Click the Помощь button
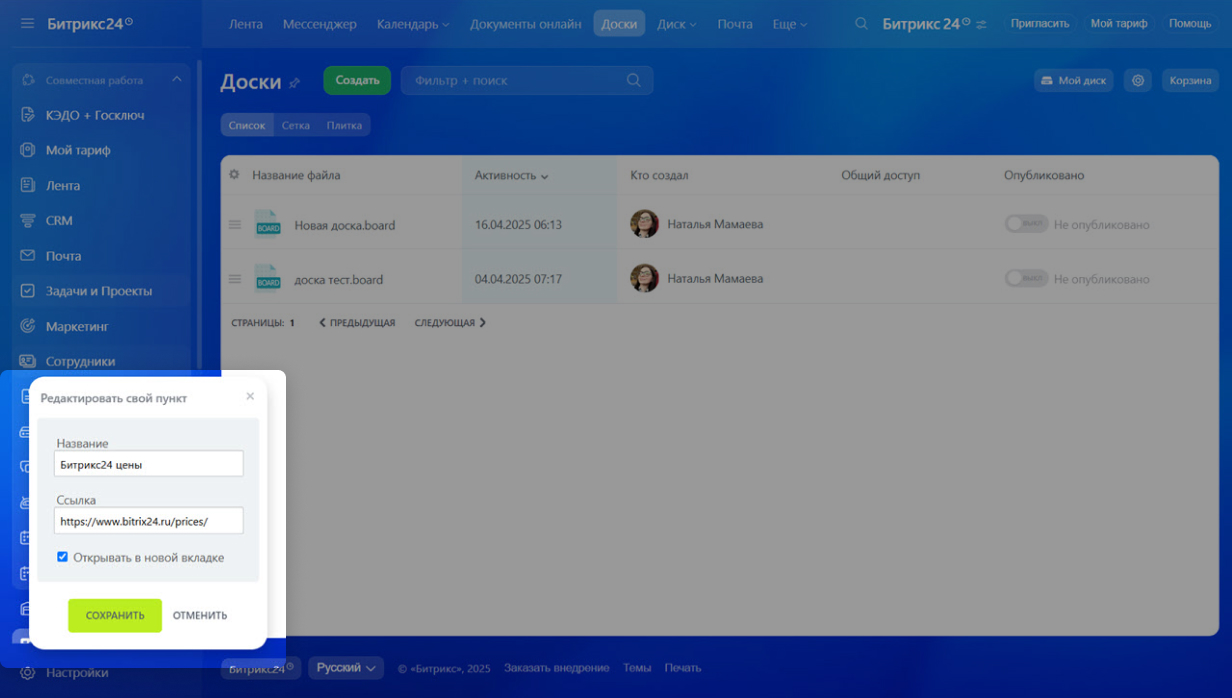 pos(1190,23)
